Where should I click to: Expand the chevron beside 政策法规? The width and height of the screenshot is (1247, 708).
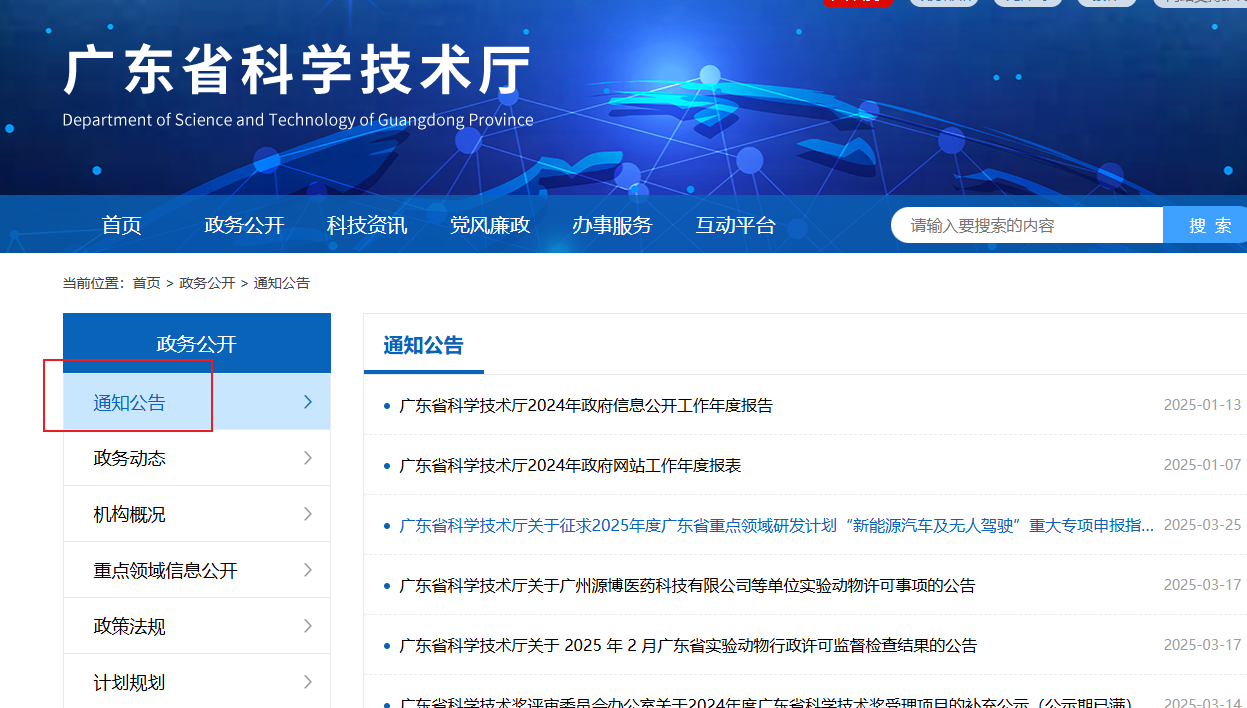point(308,626)
